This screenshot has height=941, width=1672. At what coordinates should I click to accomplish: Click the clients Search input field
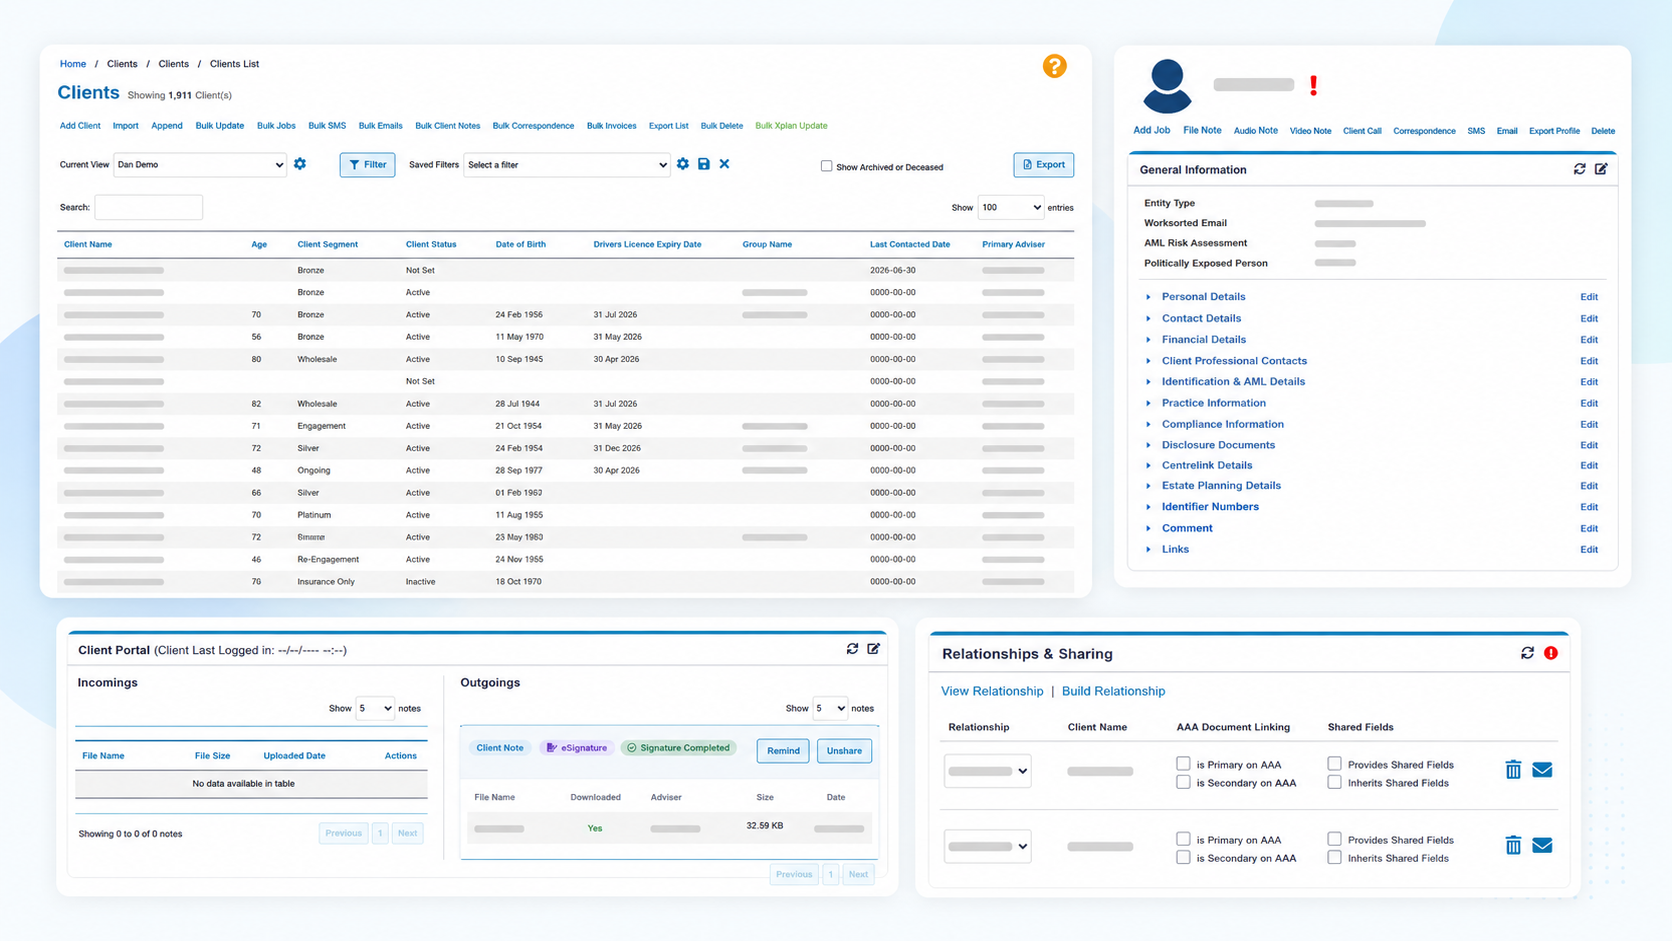[x=148, y=207]
